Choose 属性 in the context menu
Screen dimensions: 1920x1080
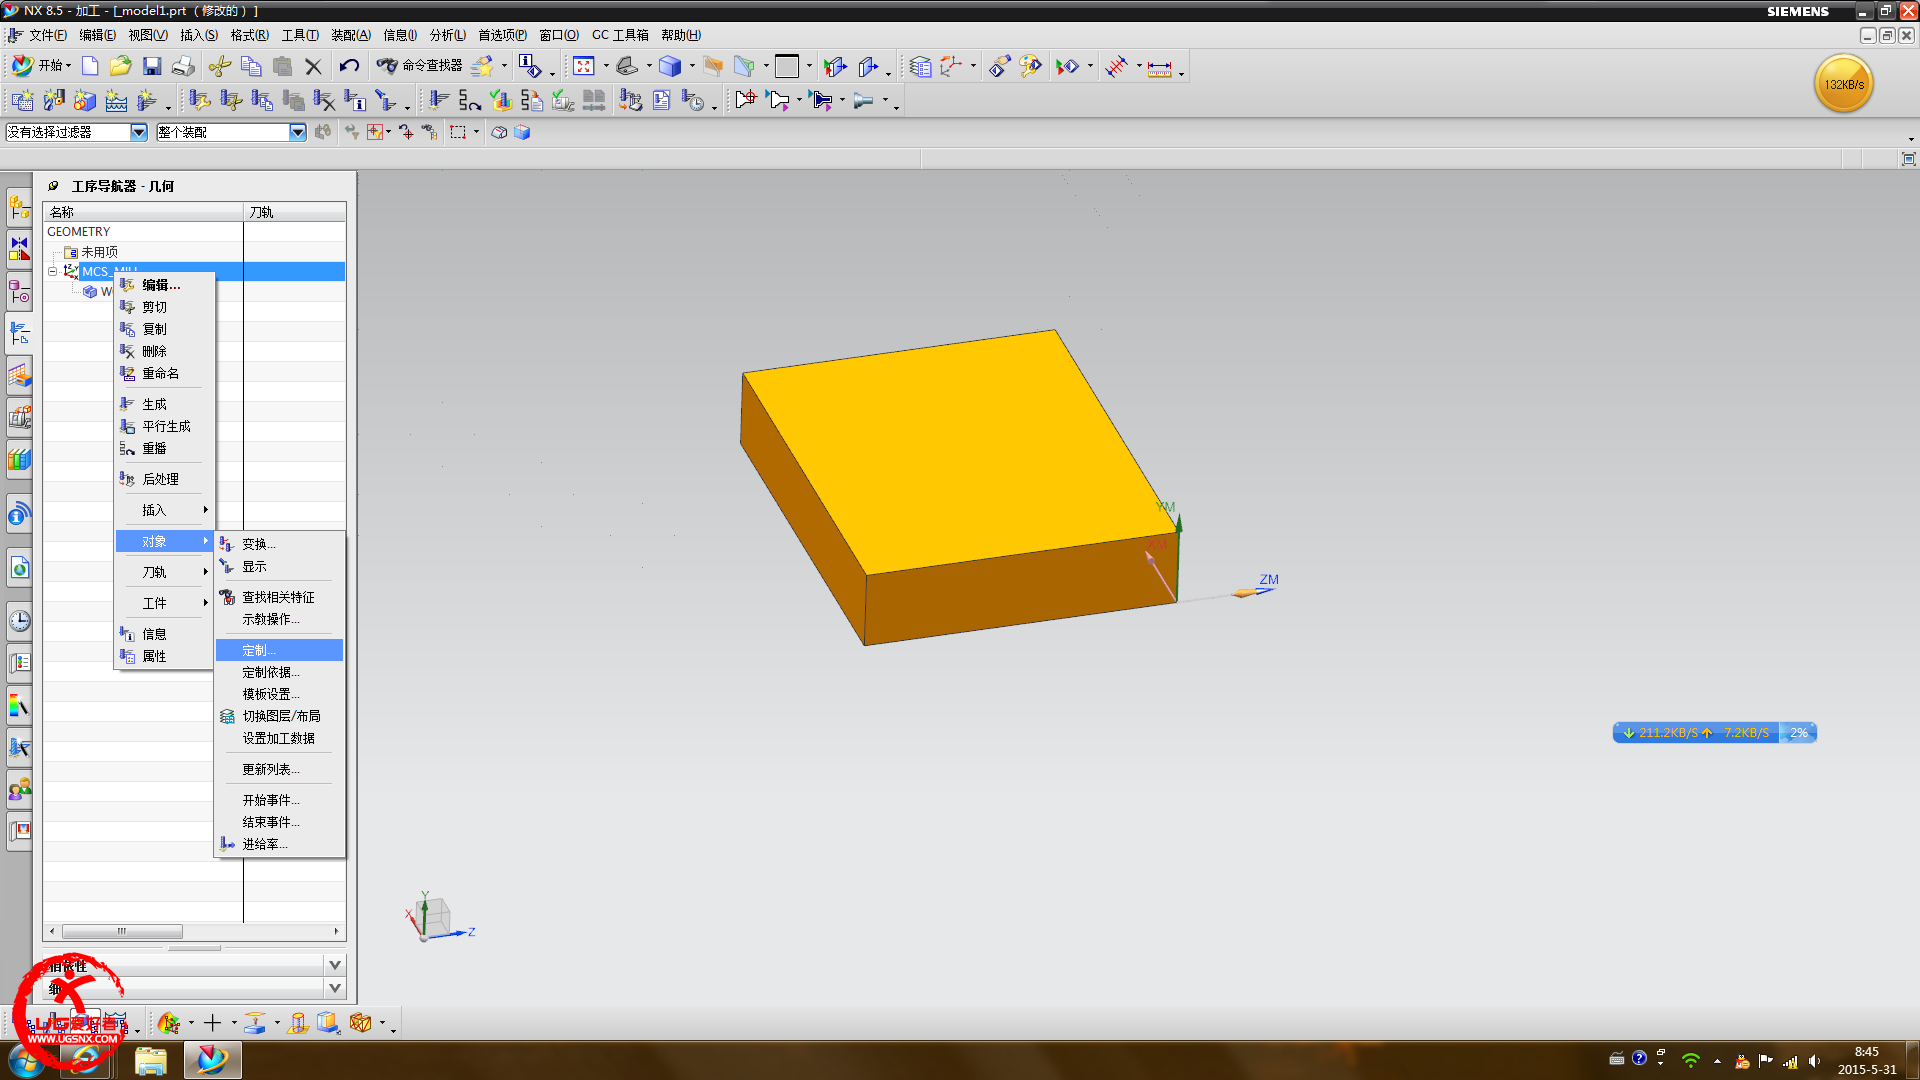point(164,656)
